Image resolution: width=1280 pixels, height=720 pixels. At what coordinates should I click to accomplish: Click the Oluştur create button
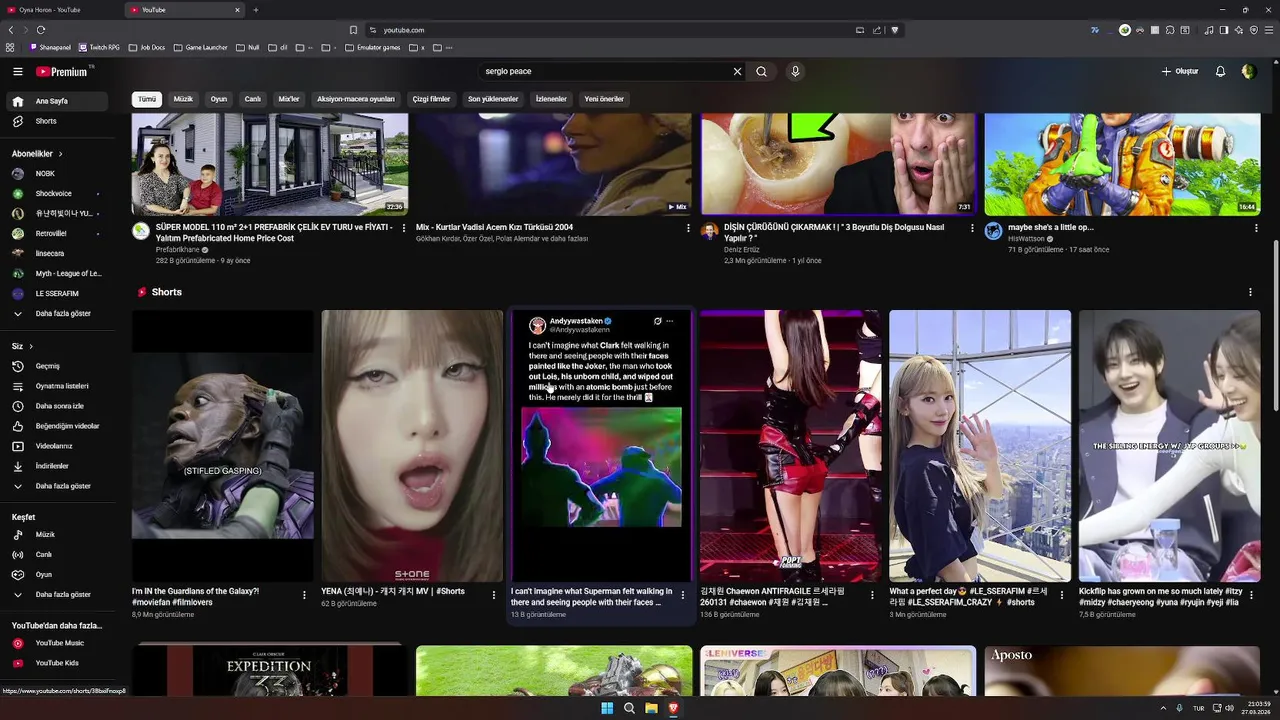pos(1179,71)
